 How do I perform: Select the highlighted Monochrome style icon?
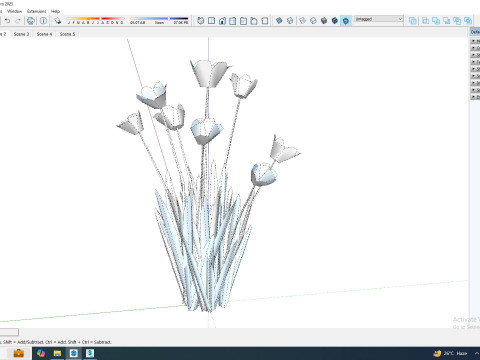point(346,21)
